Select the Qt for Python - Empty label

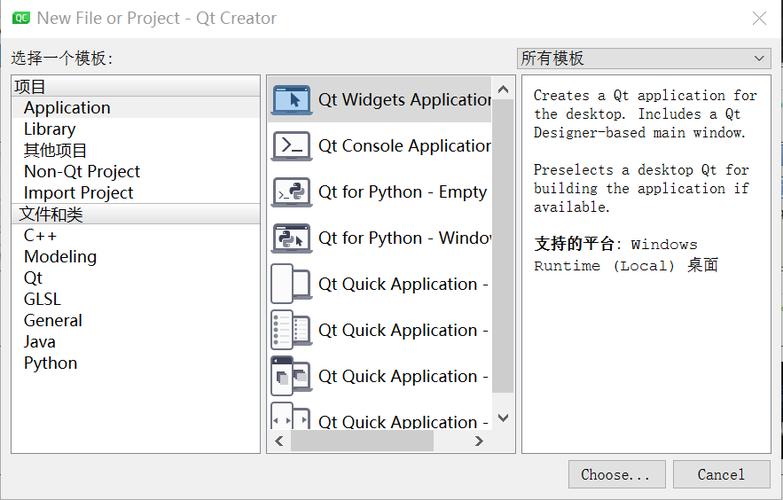pyautogui.click(x=402, y=192)
